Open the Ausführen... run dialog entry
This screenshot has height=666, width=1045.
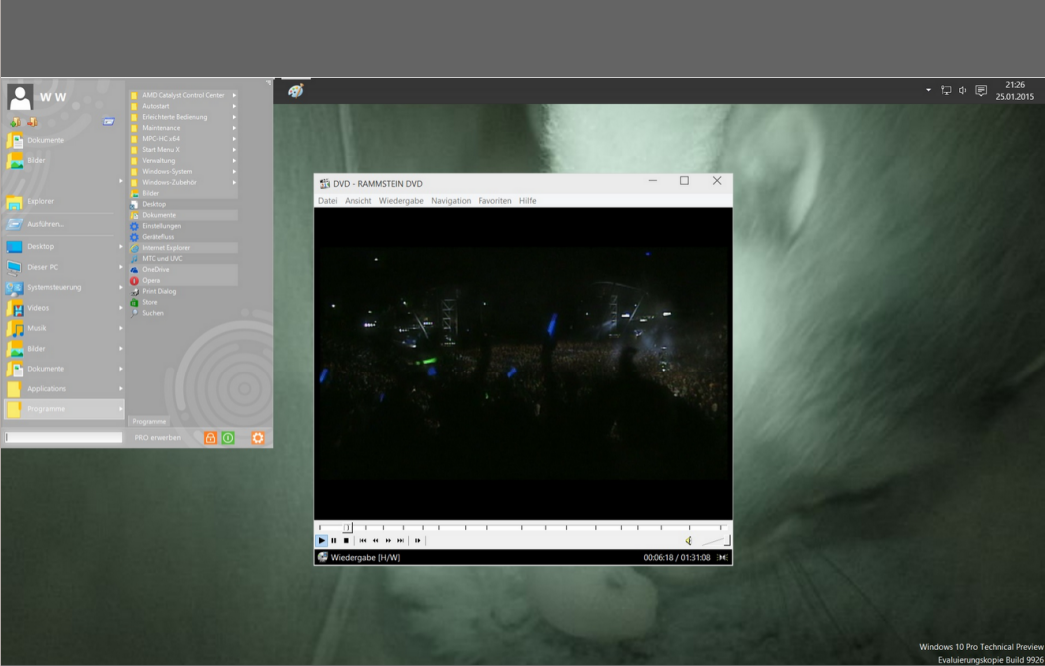point(63,224)
